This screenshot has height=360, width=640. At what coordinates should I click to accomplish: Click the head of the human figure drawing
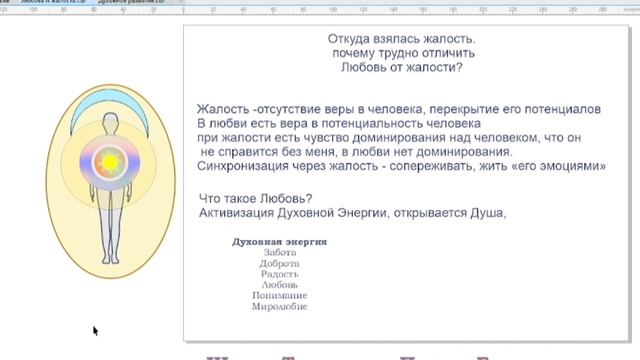click(110, 121)
